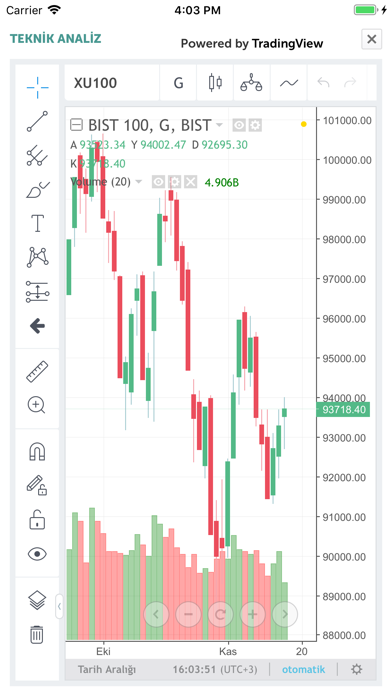Viewport: 392px width, 696px height.
Task: Open the G interval menu
Action: 178,83
